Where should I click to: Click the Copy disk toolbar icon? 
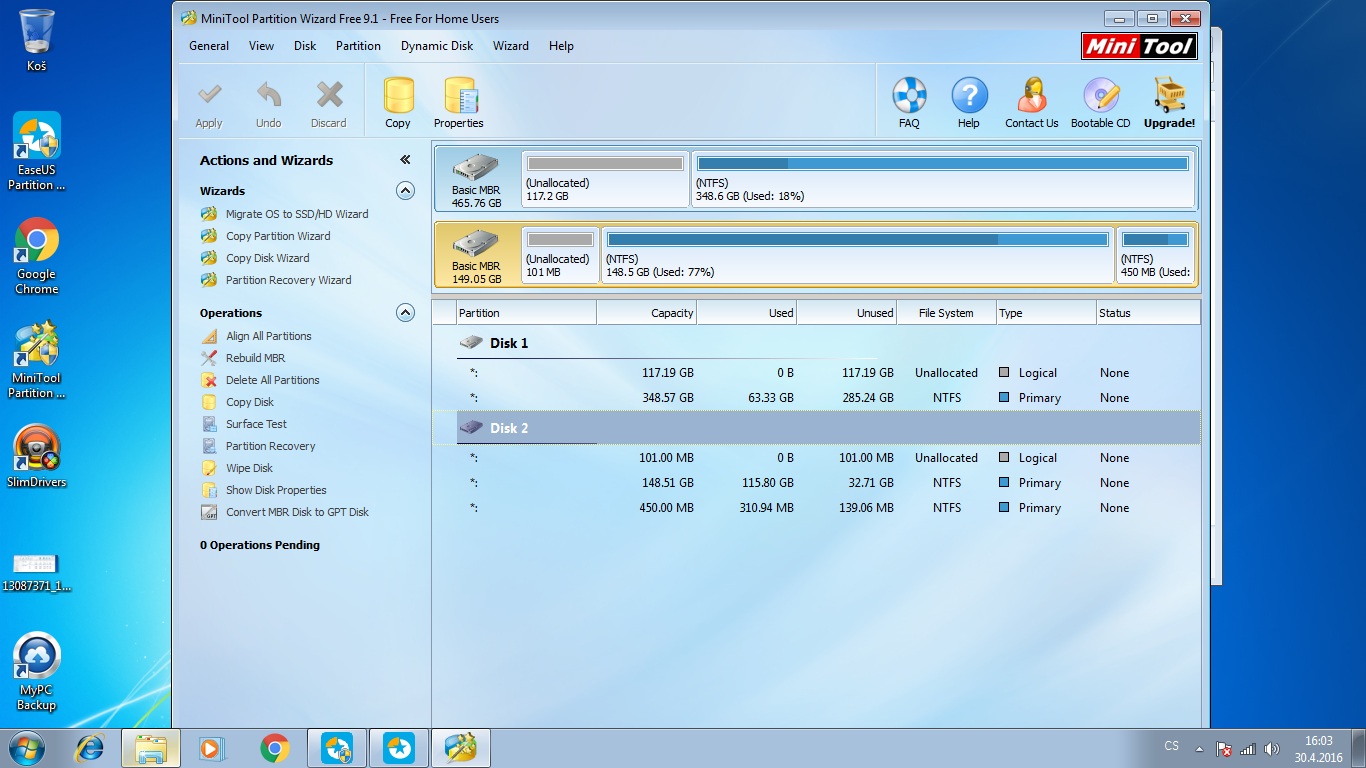pos(398,102)
